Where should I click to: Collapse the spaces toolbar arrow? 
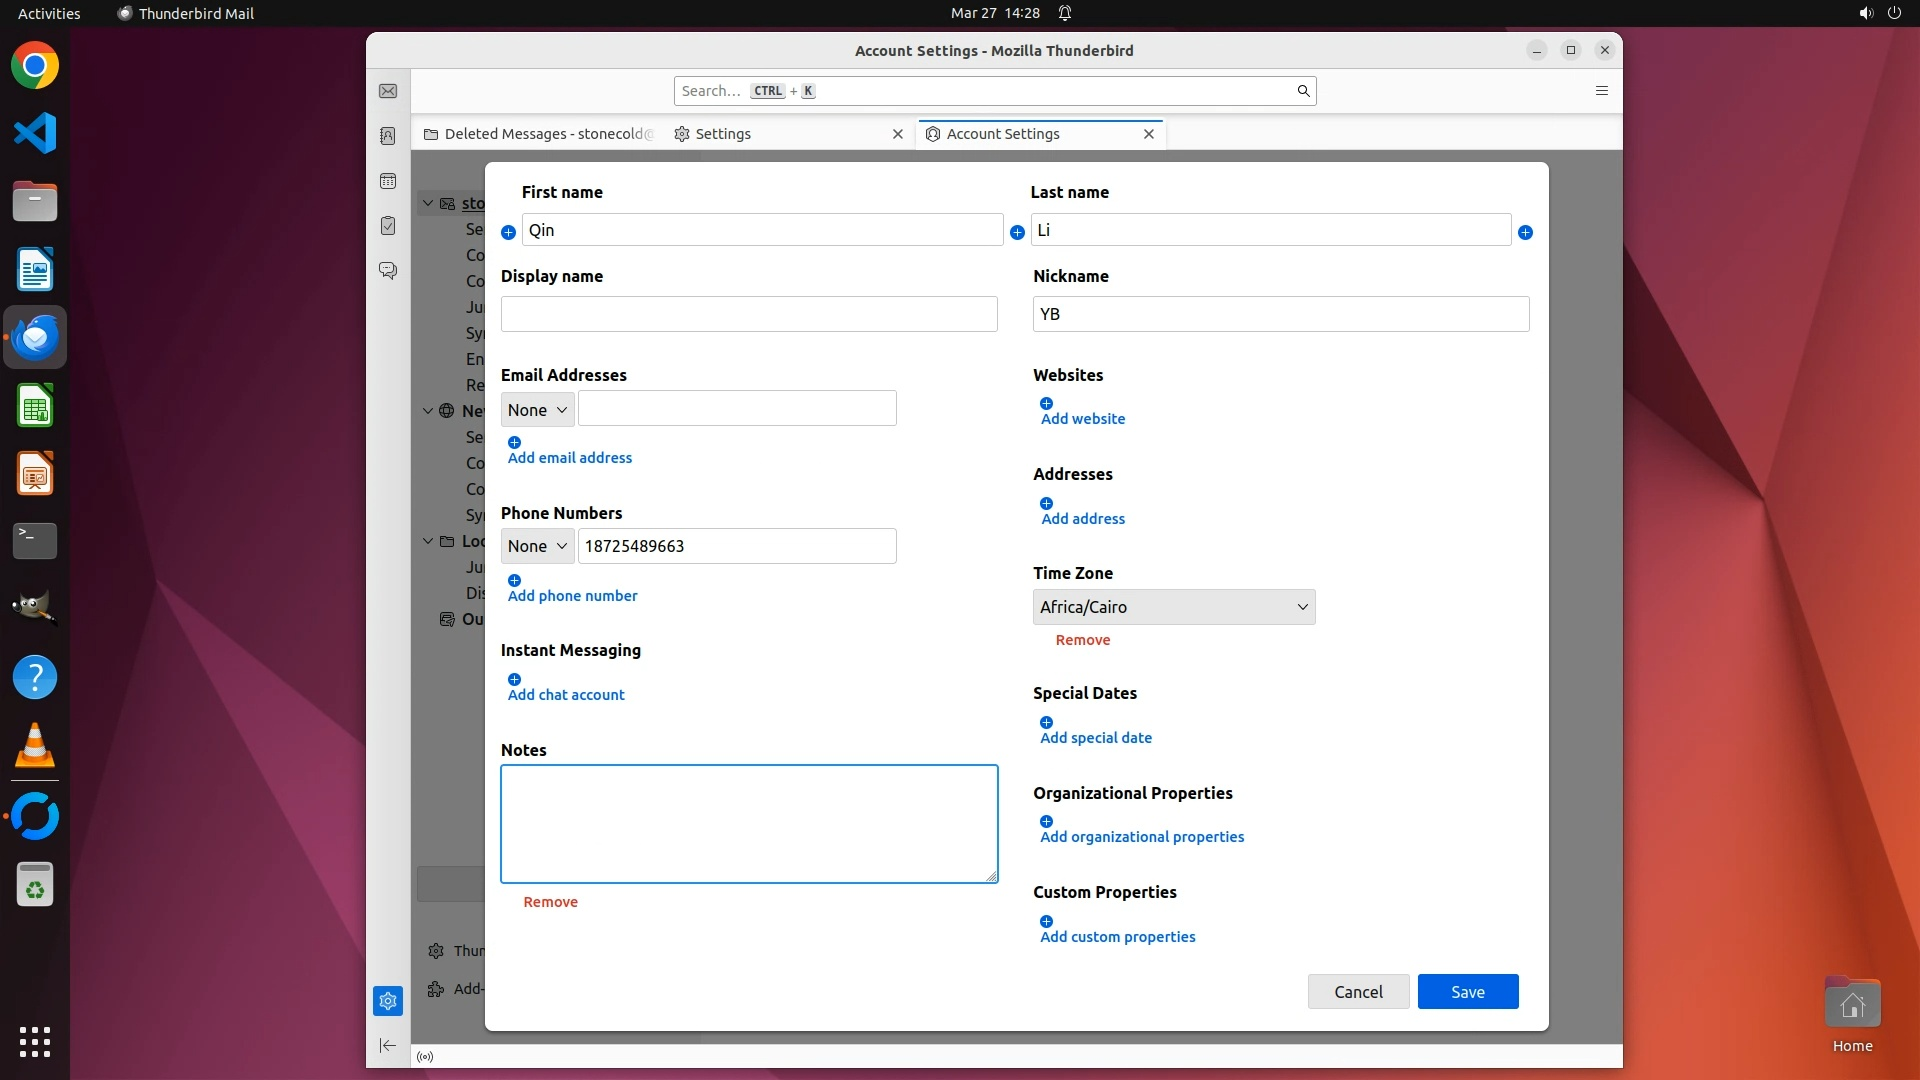[x=388, y=1045]
